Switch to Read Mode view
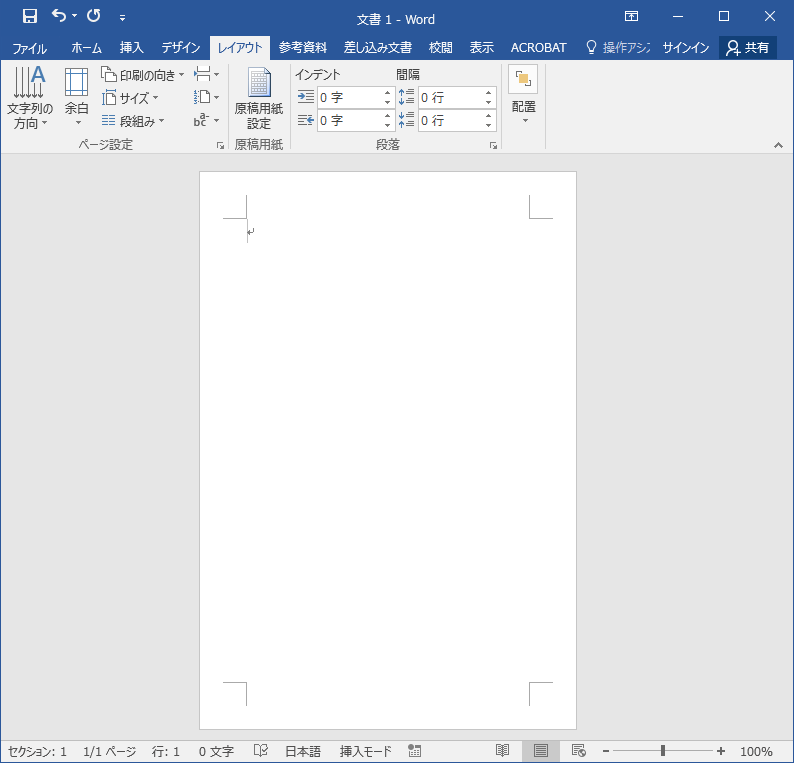Image resolution: width=794 pixels, height=763 pixels. (503, 751)
